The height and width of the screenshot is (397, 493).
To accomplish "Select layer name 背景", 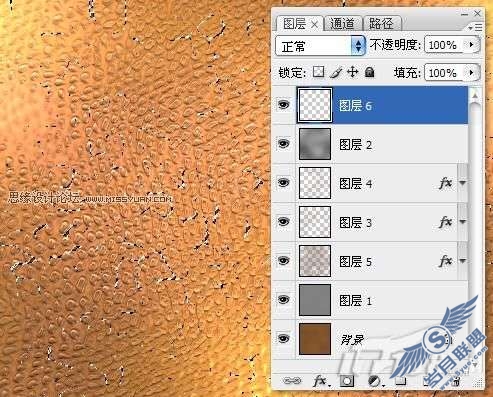I will point(352,340).
